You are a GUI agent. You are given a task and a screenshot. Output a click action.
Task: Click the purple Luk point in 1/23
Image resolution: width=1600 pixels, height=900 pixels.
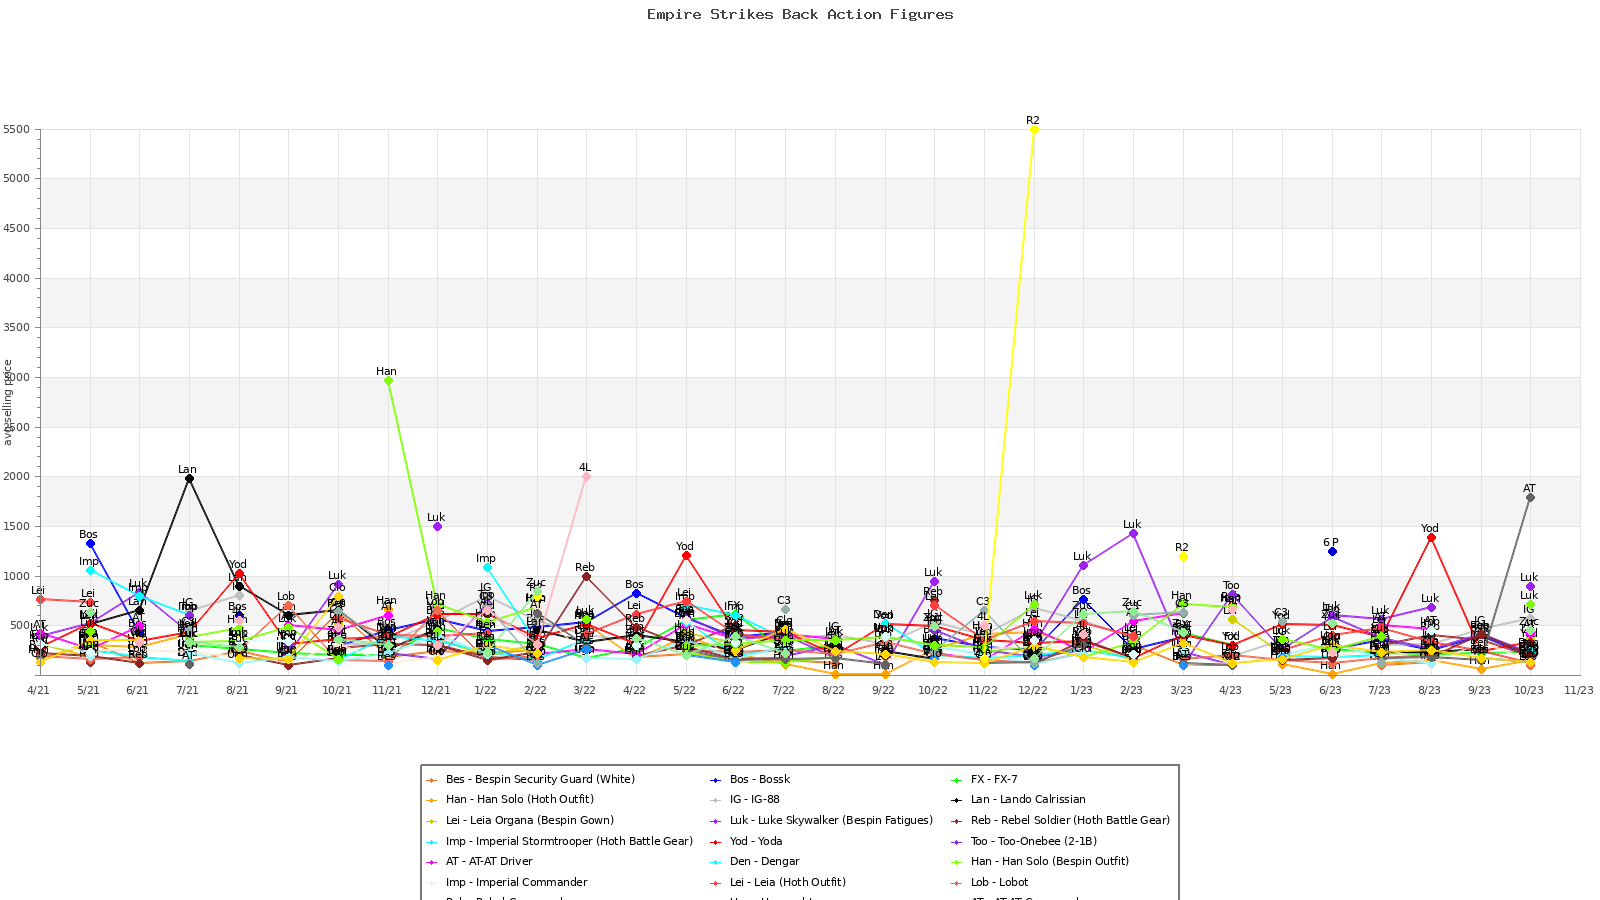1083,565
